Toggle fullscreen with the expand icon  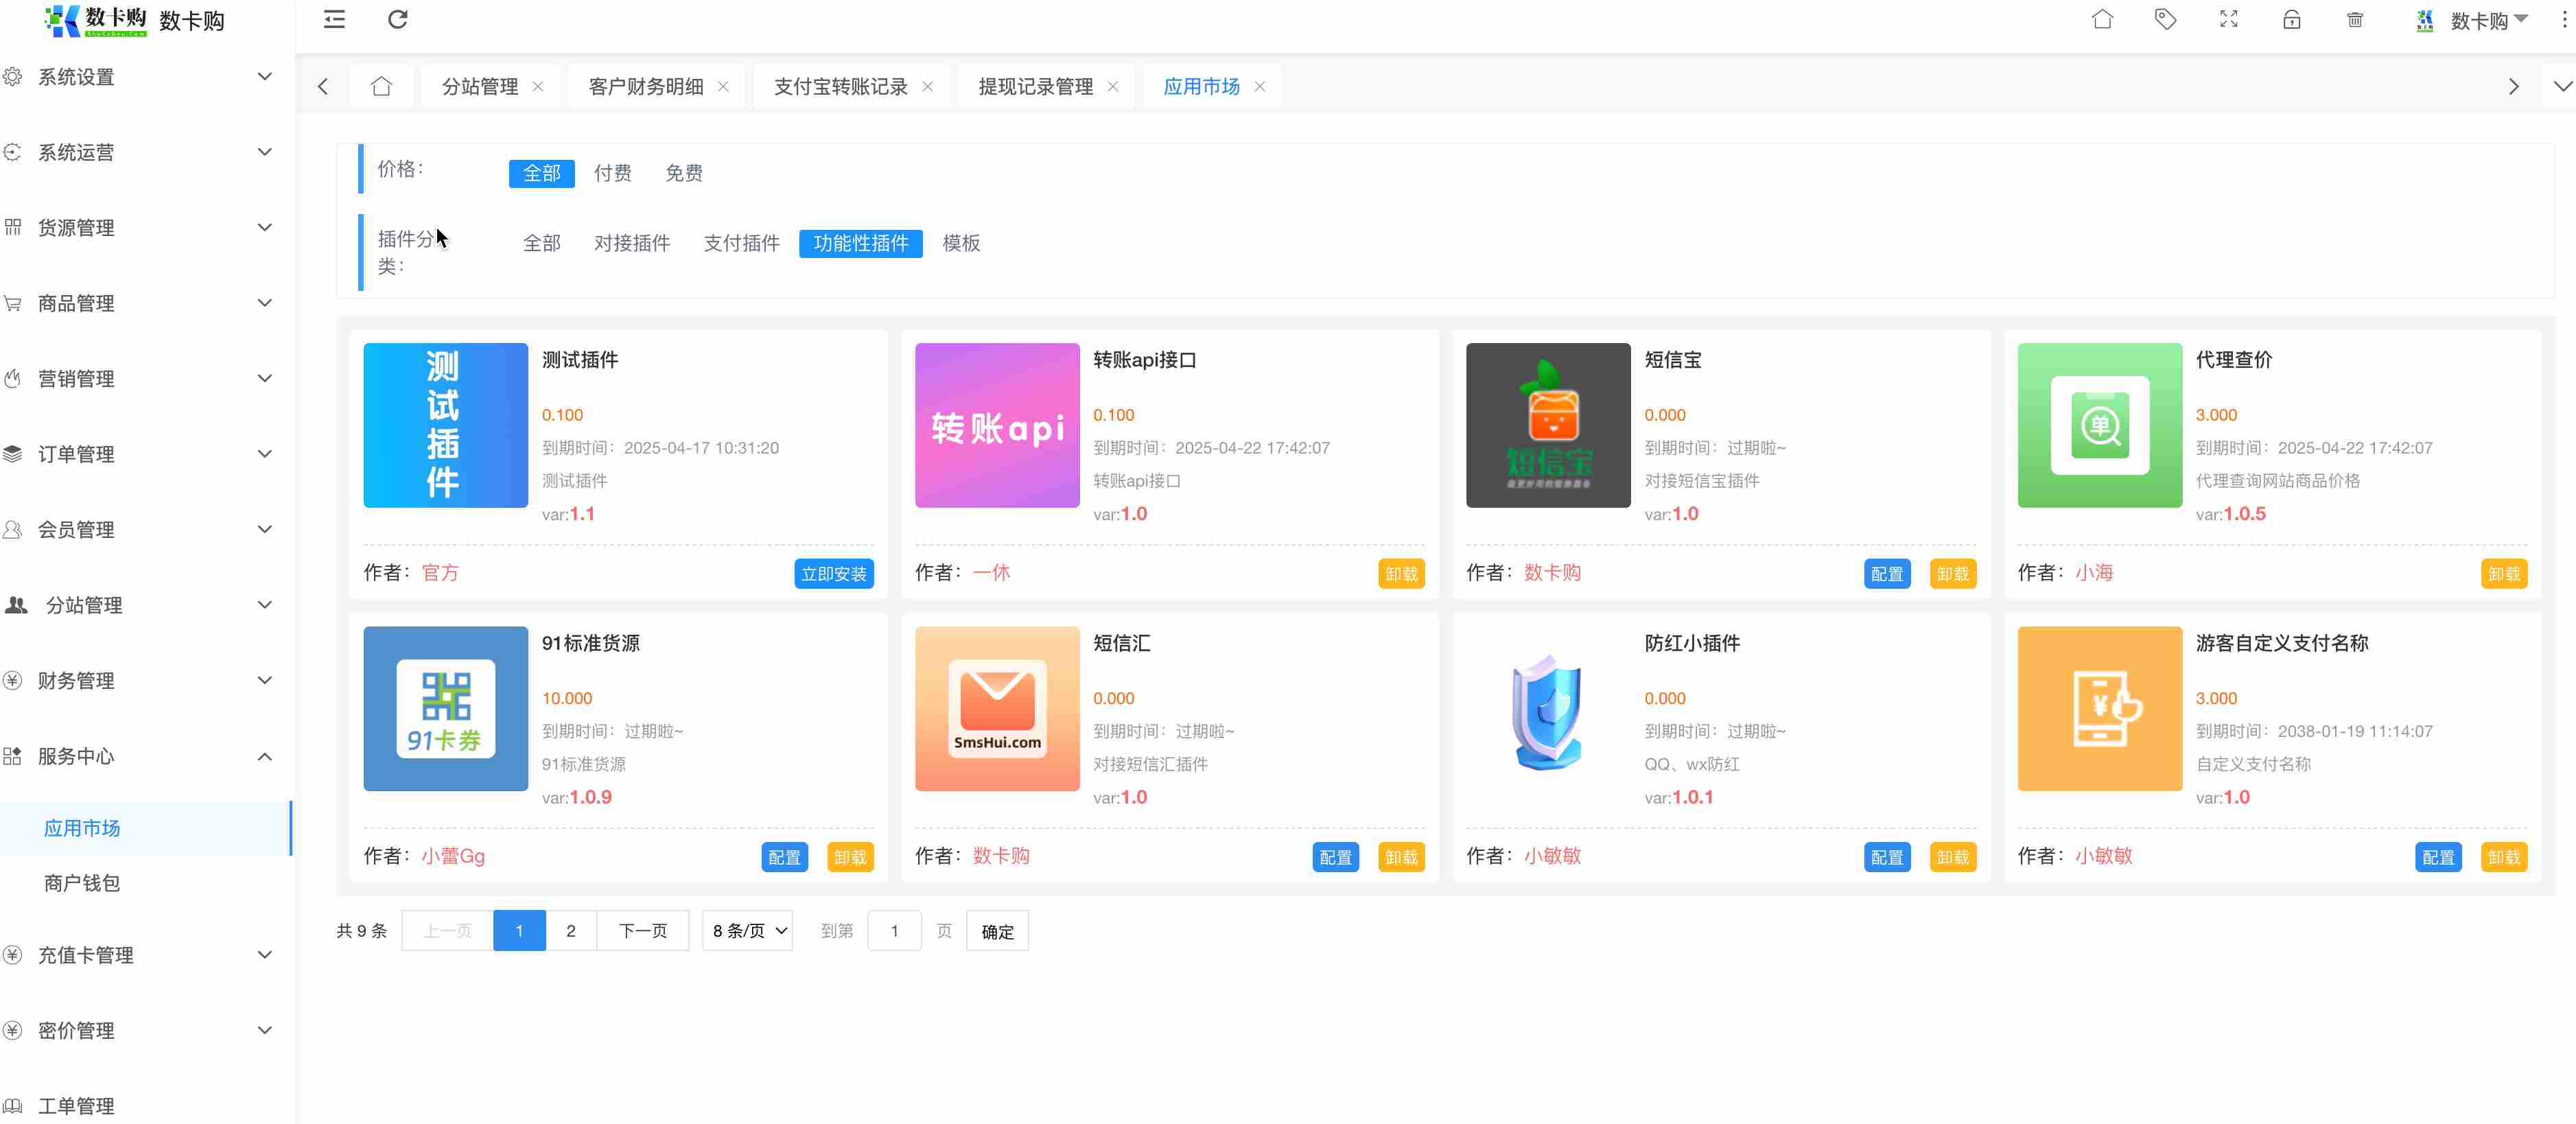point(2228,19)
